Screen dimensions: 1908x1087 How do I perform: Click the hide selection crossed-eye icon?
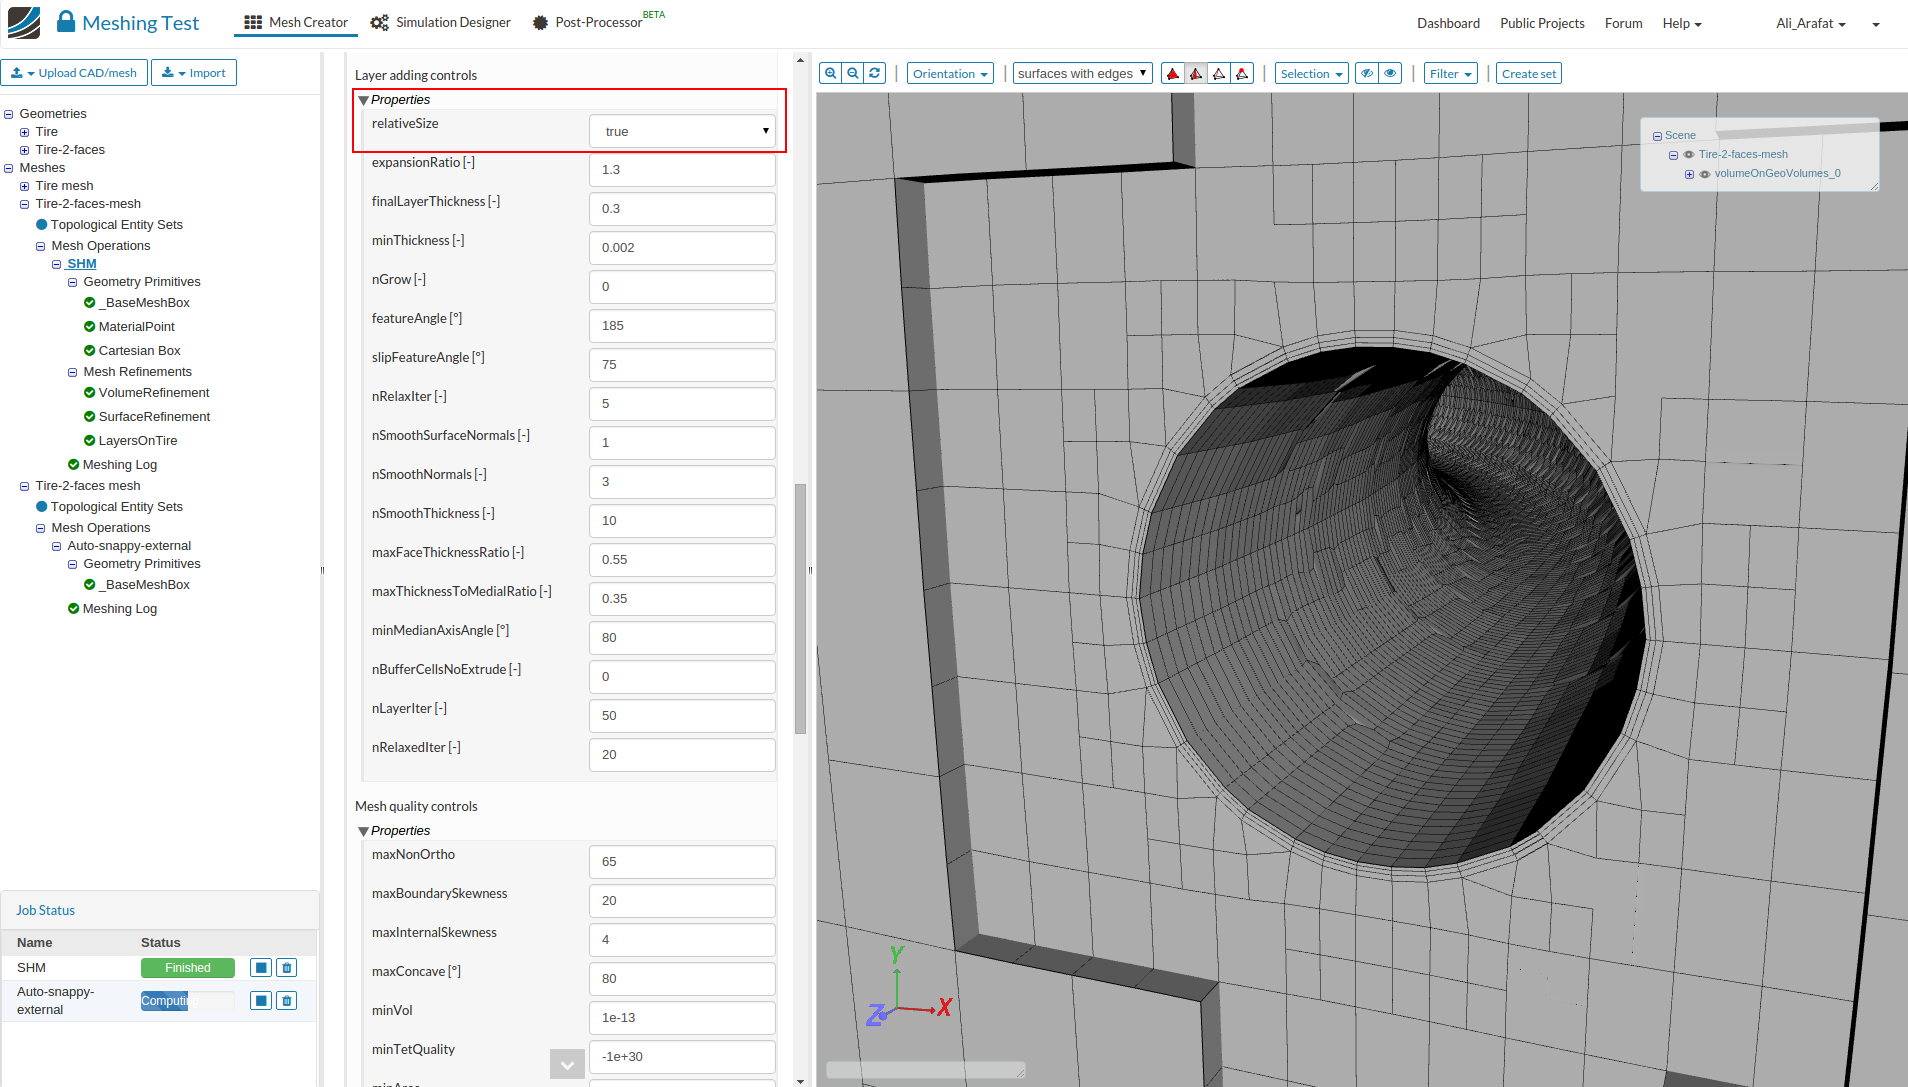pos(1367,73)
